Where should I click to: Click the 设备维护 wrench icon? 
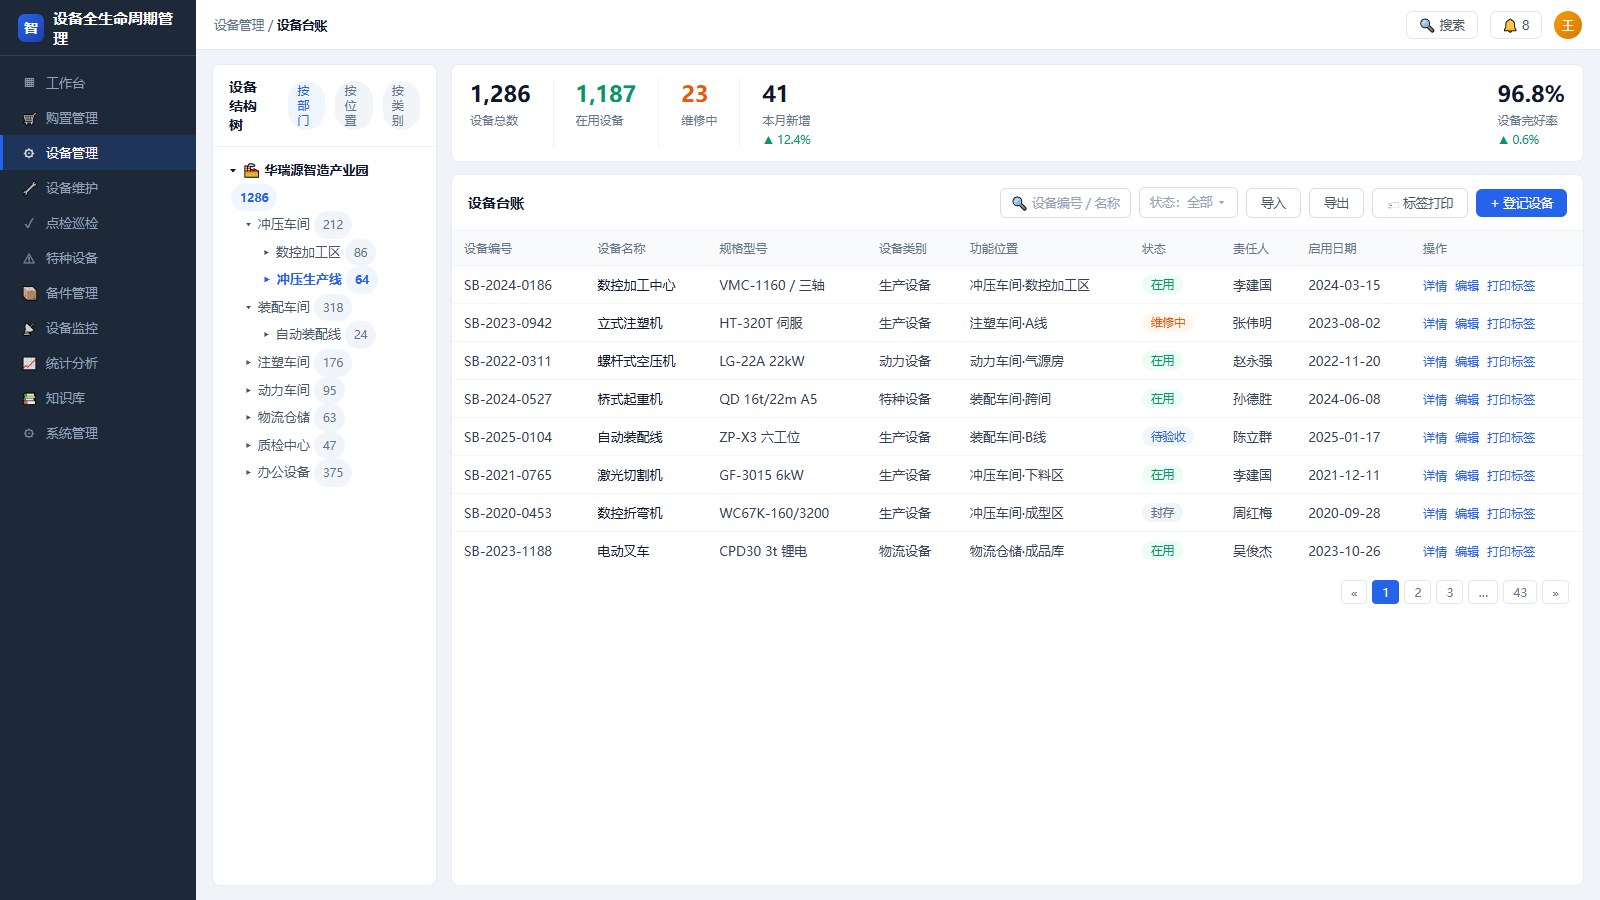point(29,188)
